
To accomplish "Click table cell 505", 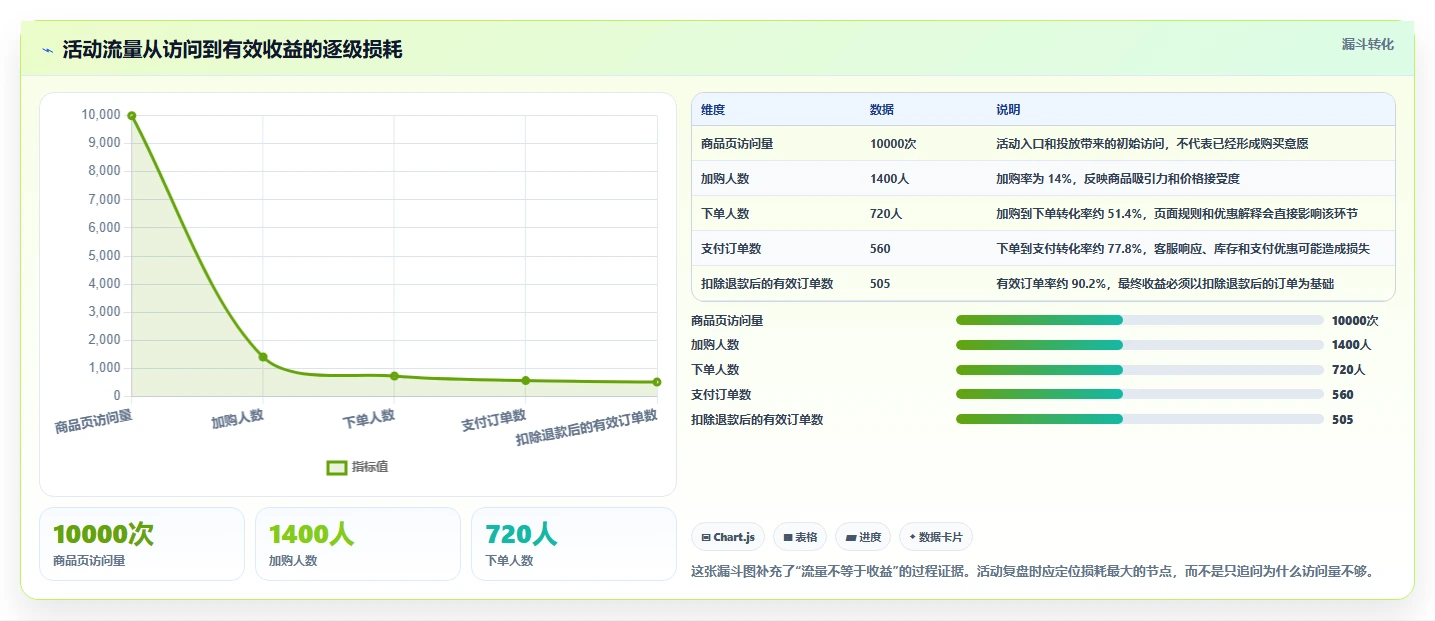I will coord(880,284).
